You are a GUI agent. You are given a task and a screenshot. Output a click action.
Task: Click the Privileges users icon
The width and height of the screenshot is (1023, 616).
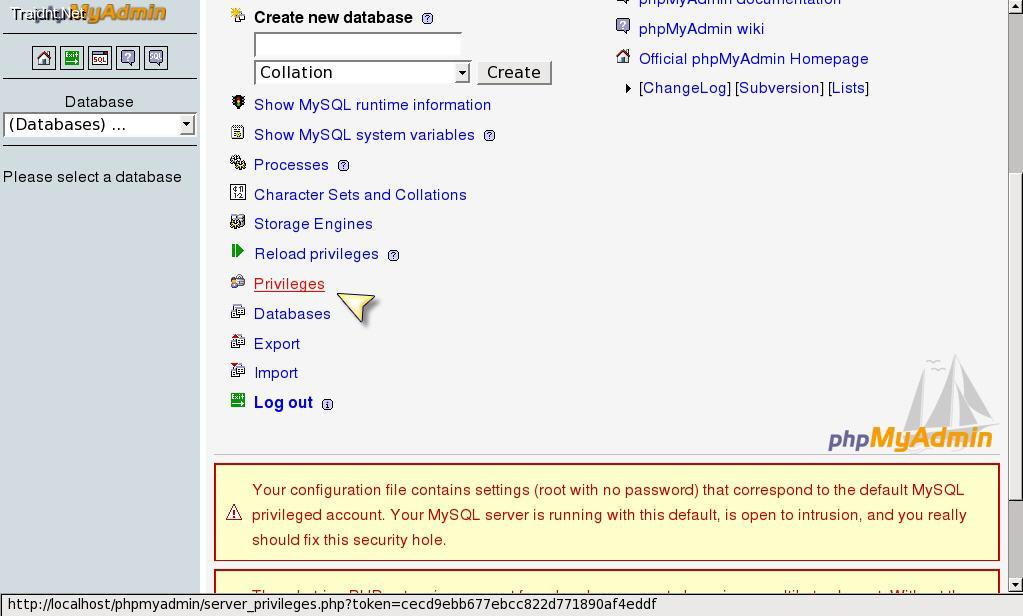pyautogui.click(x=237, y=282)
